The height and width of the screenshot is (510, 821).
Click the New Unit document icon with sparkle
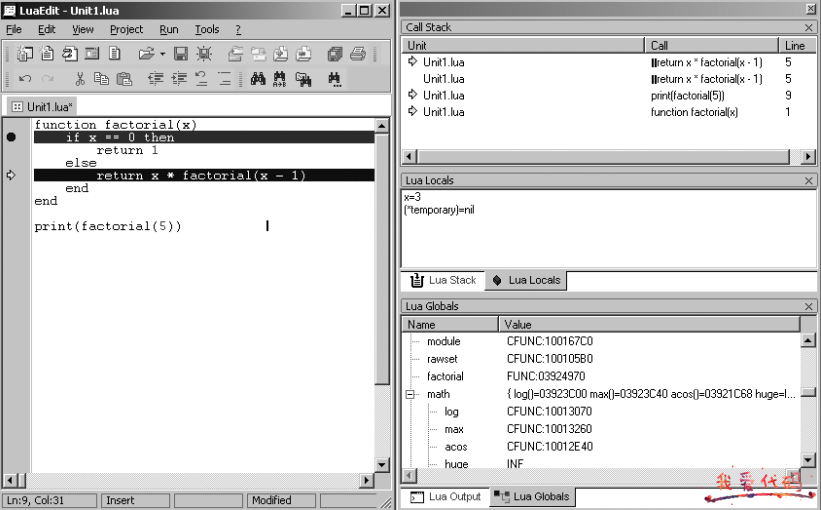[47, 53]
